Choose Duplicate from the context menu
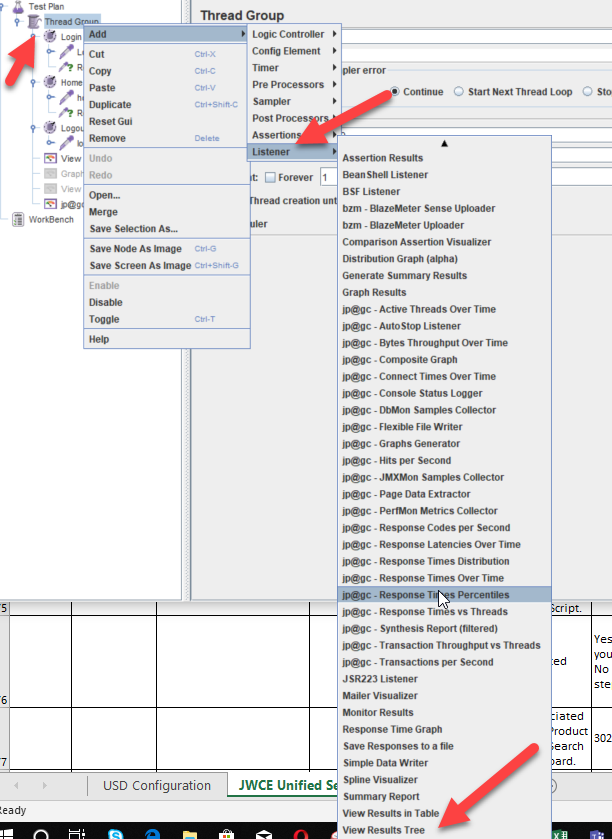Image resolution: width=612 pixels, height=839 pixels. [110, 105]
